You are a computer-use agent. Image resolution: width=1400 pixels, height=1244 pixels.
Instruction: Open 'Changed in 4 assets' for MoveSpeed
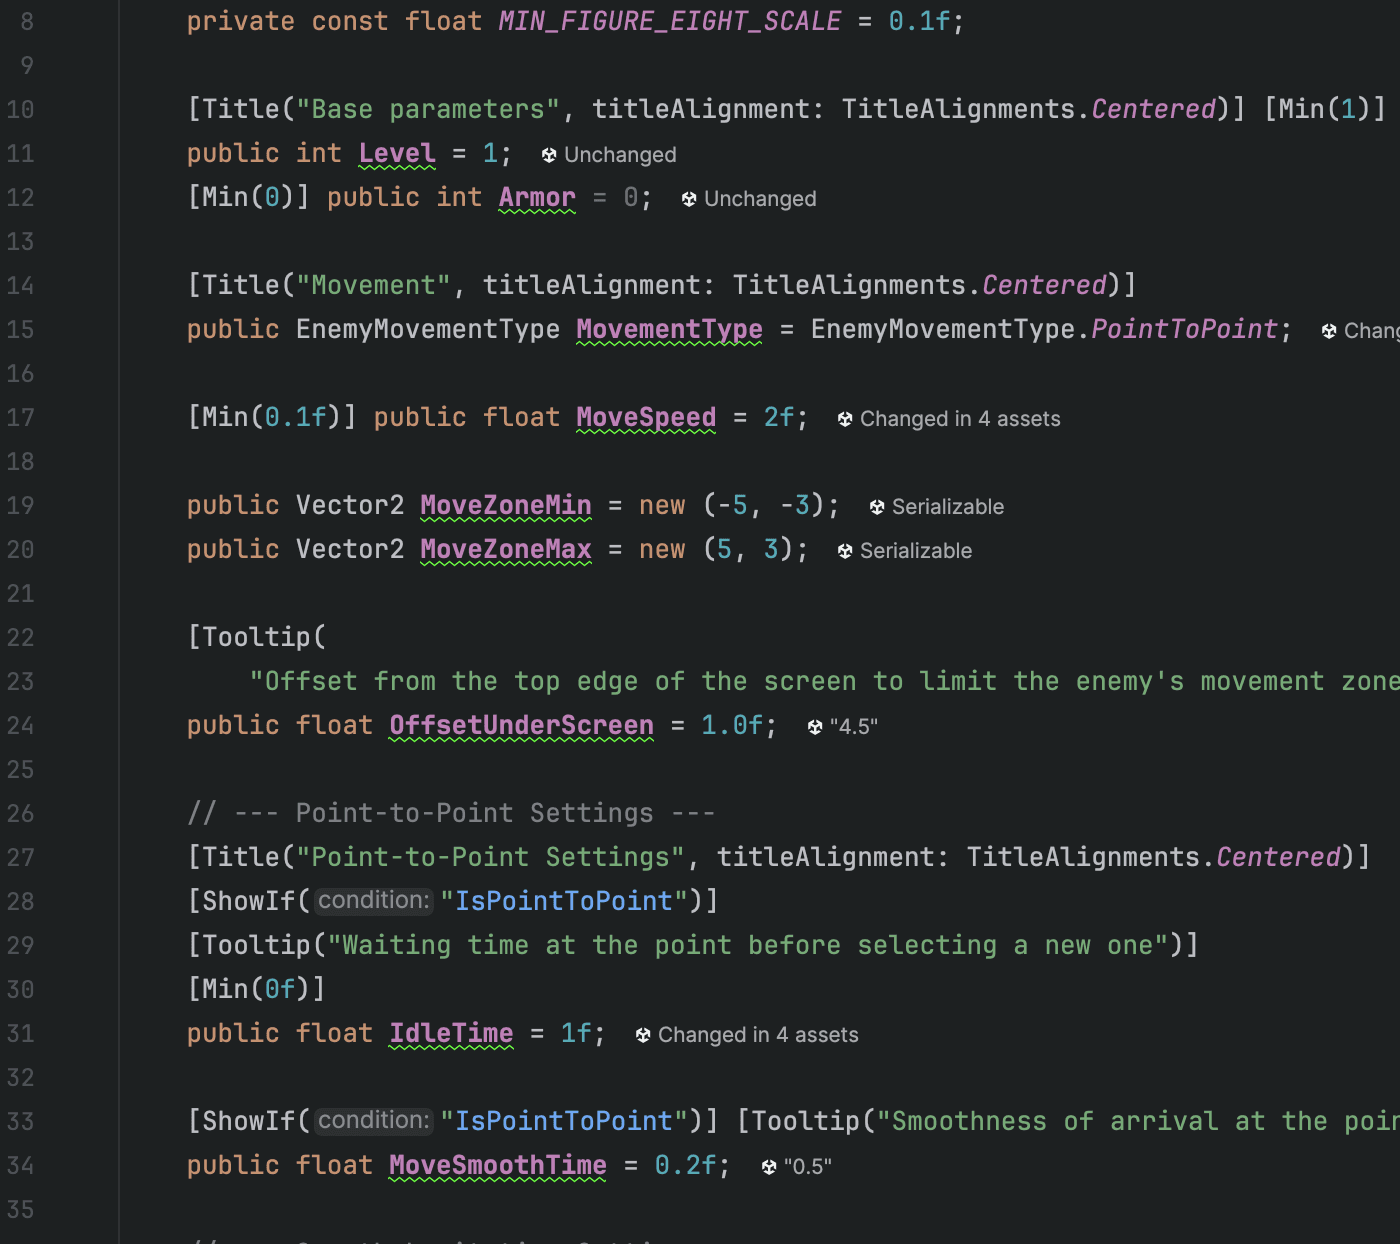(960, 419)
